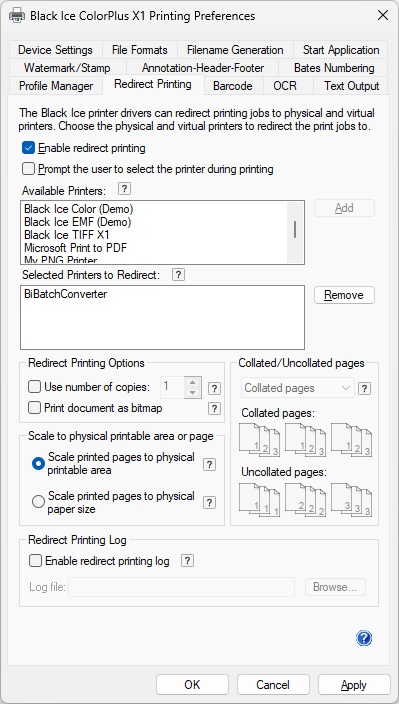Click the Log file path field
This screenshot has height=704, width=399.
[181, 587]
